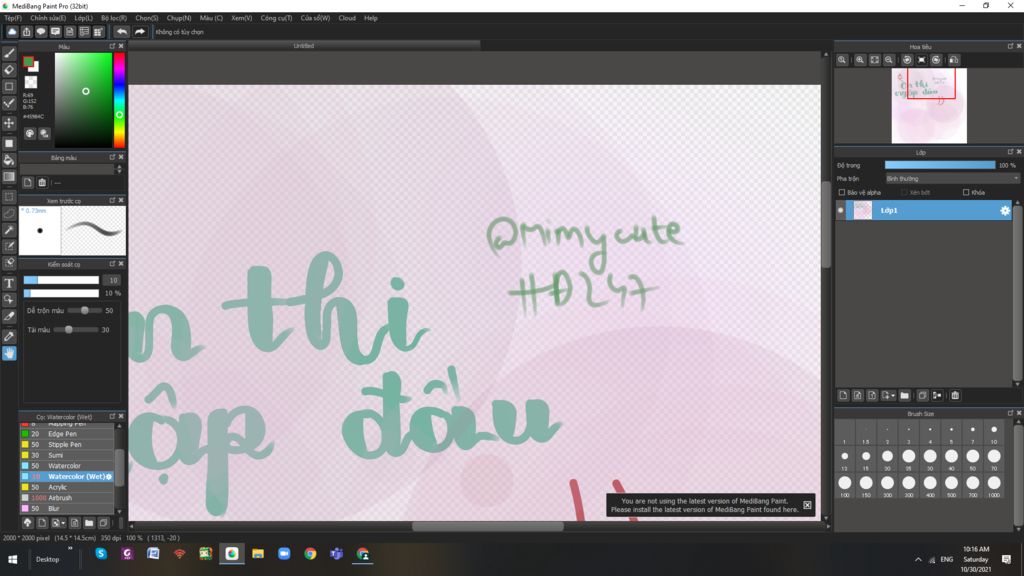The image size is (1024, 576).
Task: Select the transparent color swatch
Action: [x=31, y=82]
